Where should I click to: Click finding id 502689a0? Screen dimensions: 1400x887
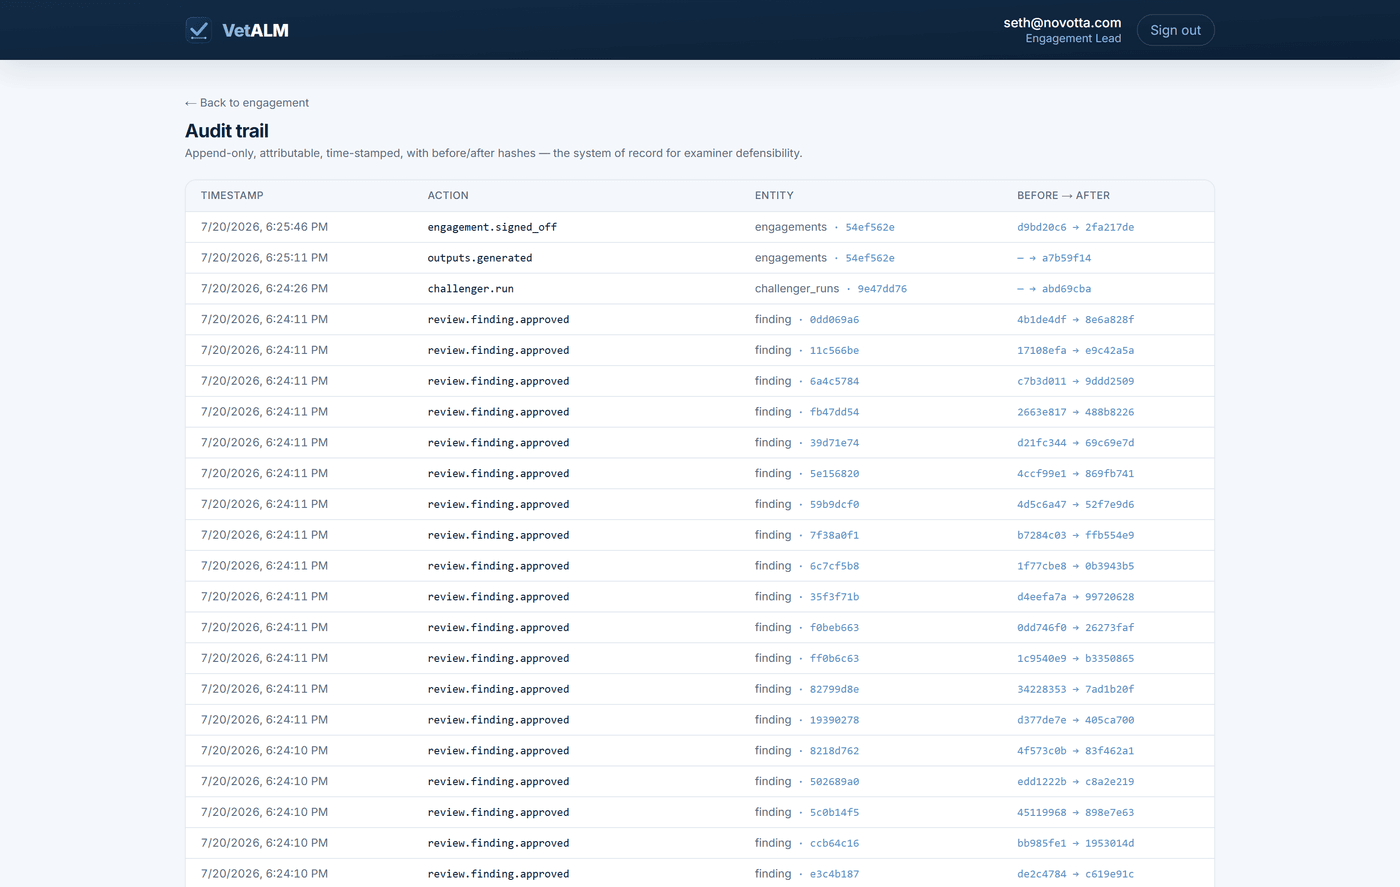click(x=834, y=782)
